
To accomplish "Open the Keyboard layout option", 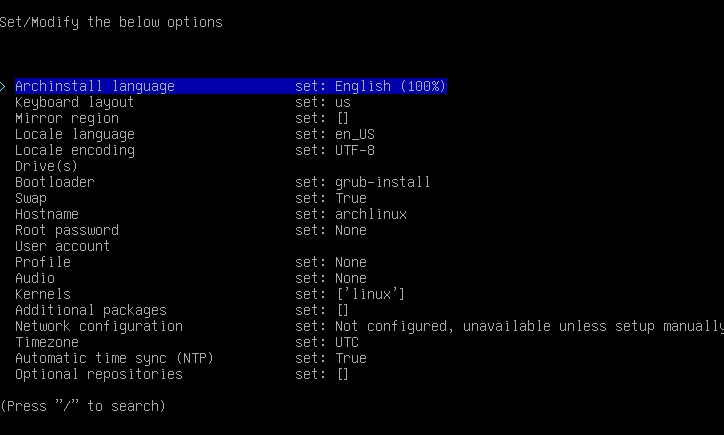I will pyautogui.click(x=75, y=102).
